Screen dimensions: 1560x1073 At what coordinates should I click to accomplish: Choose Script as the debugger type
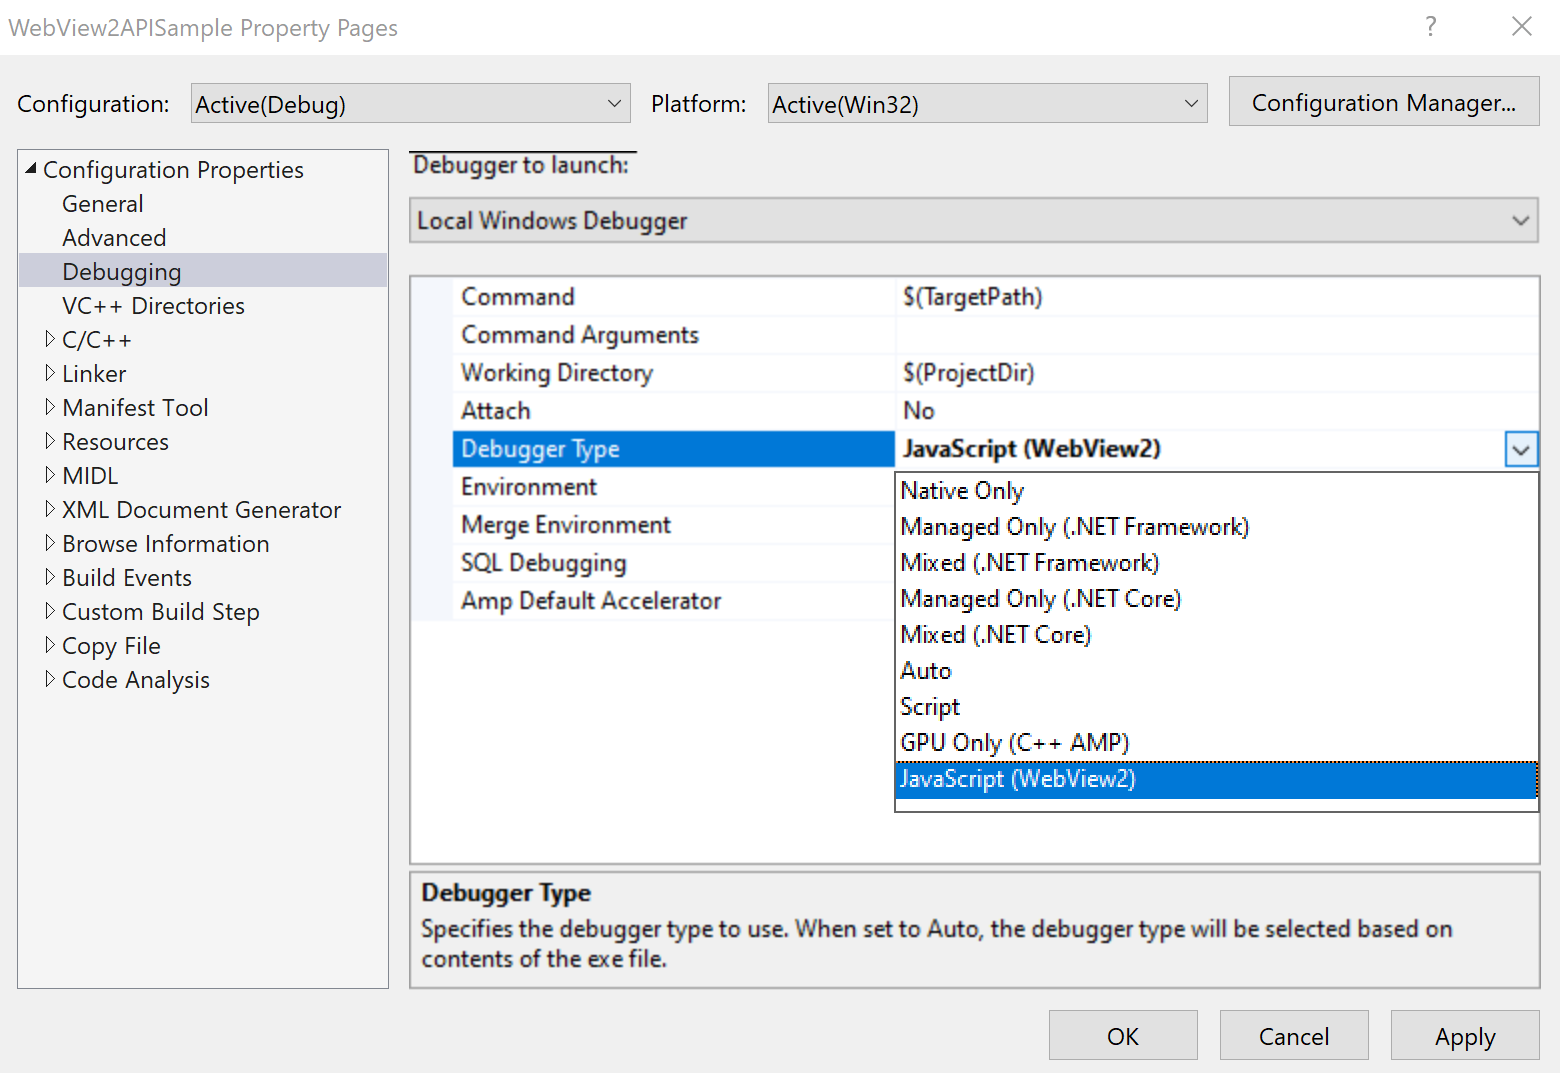click(929, 706)
